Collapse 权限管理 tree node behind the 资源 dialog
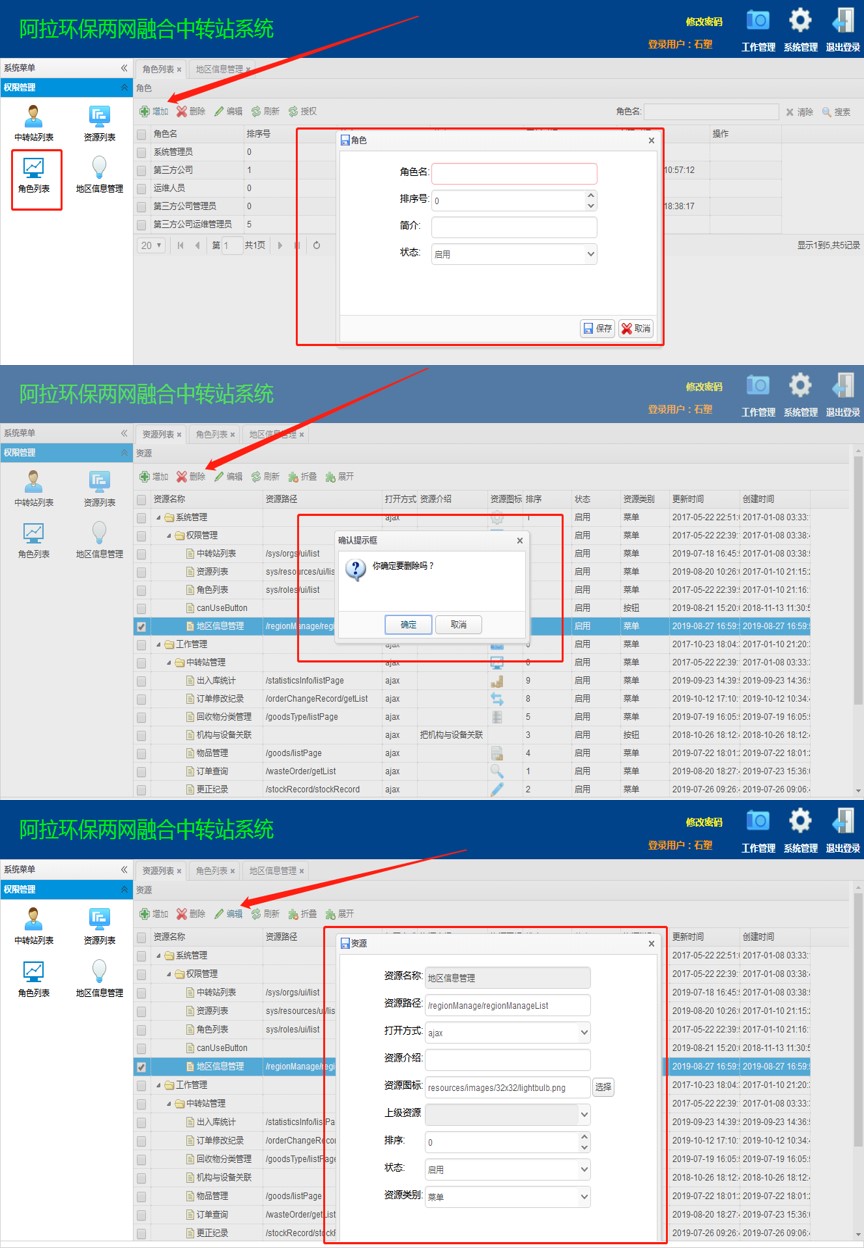864x1248 pixels. 168,973
